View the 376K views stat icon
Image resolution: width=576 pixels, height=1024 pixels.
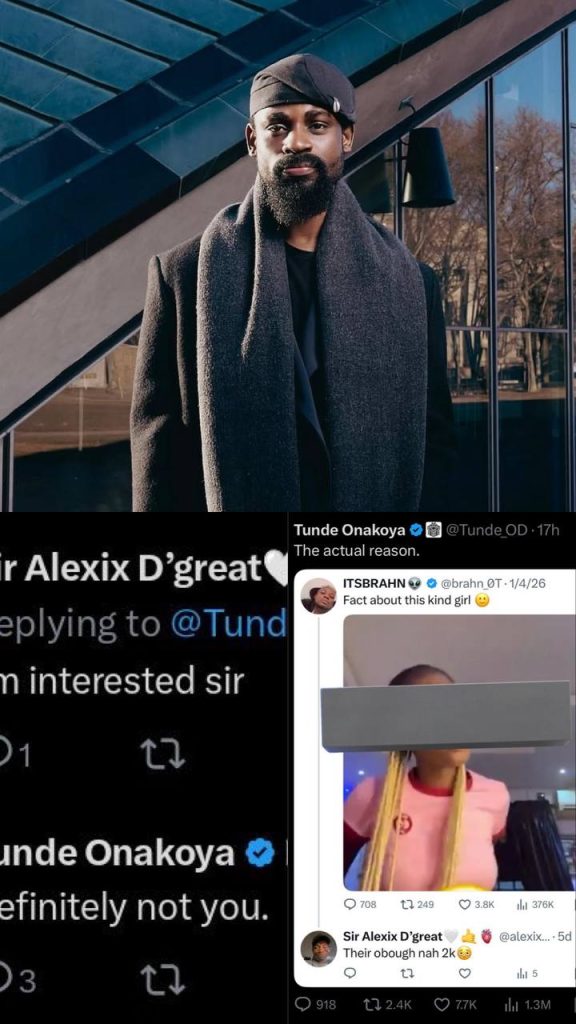522,904
